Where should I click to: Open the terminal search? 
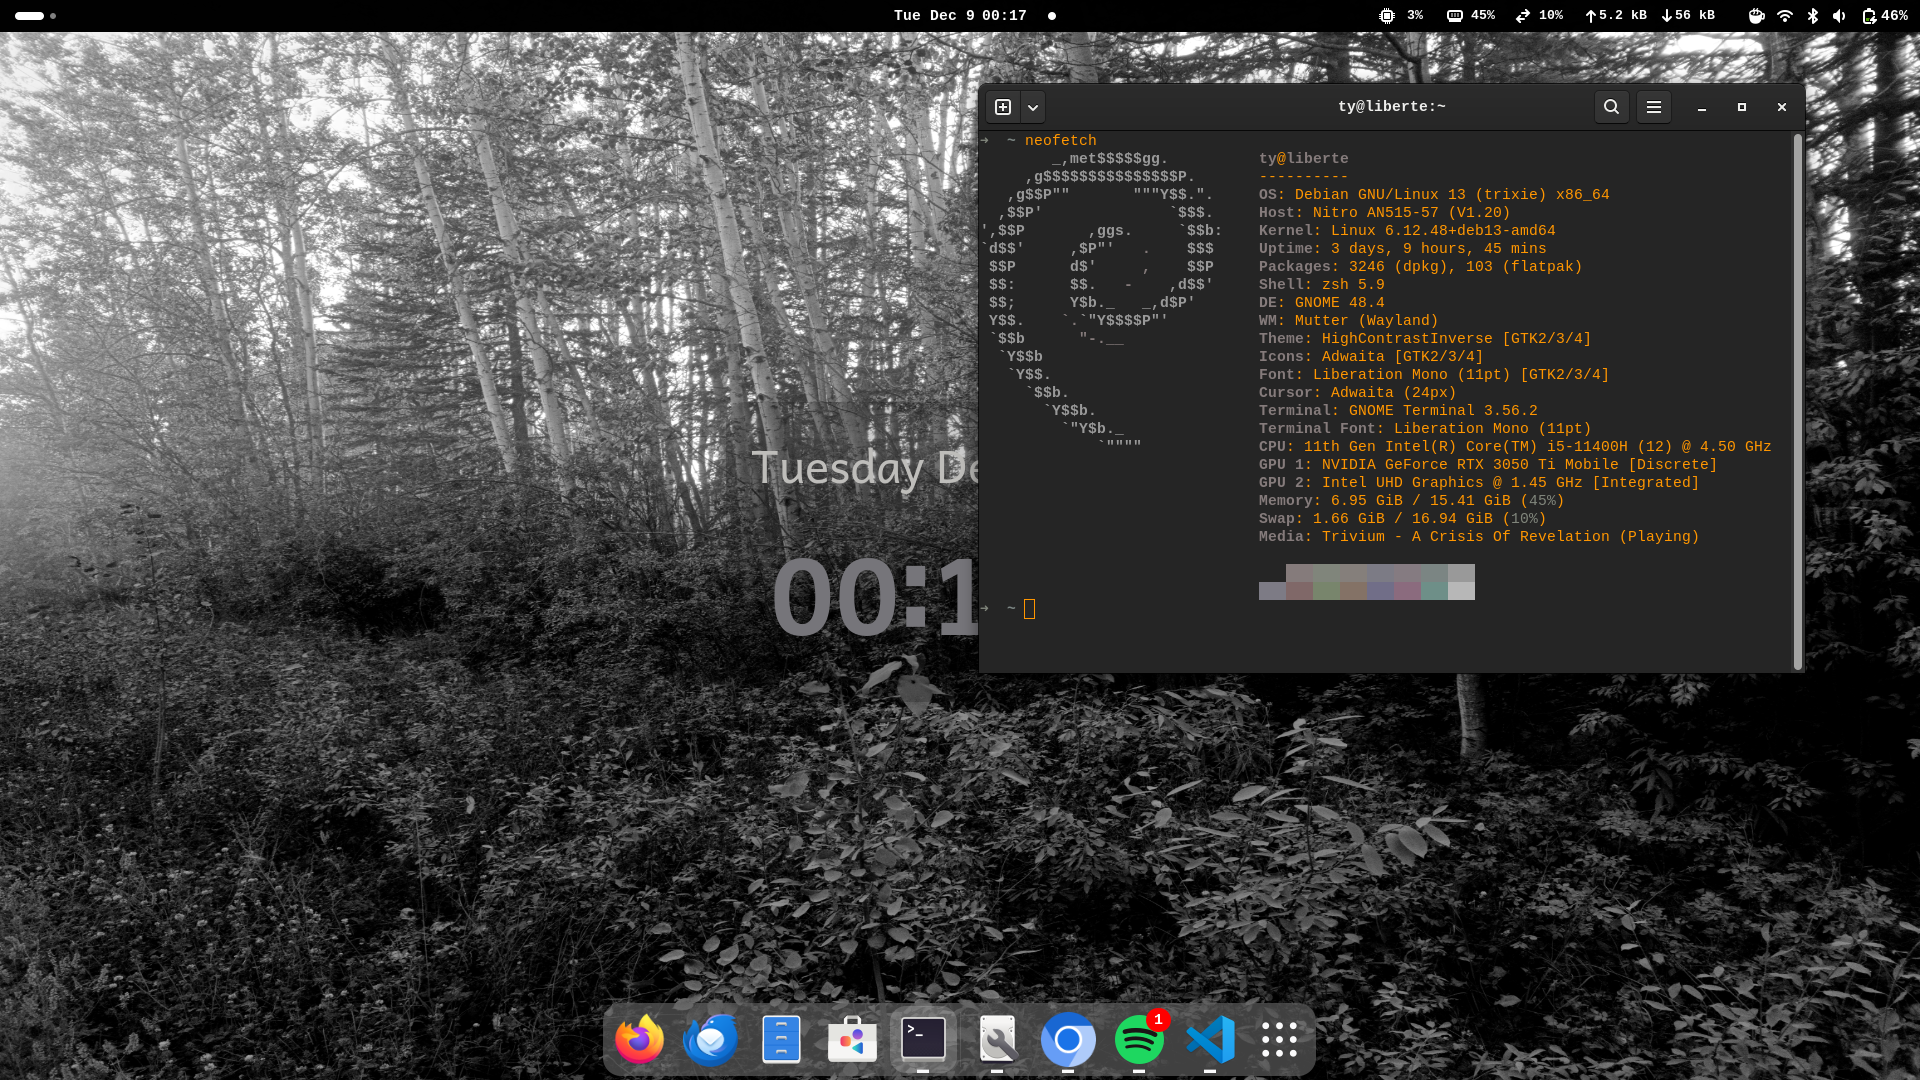point(1611,107)
